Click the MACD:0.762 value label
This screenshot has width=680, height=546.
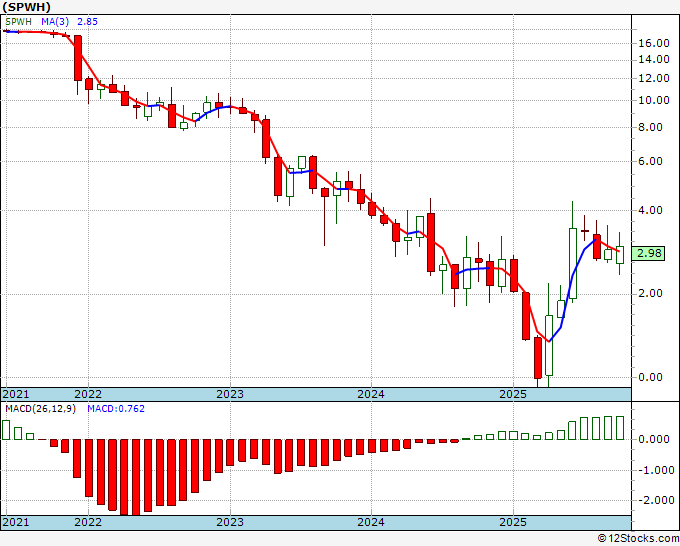point(116,409)
